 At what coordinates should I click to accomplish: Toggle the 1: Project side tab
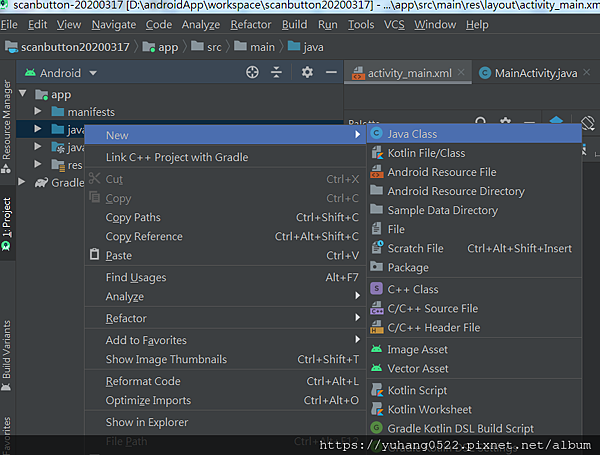tap(7, 223)
